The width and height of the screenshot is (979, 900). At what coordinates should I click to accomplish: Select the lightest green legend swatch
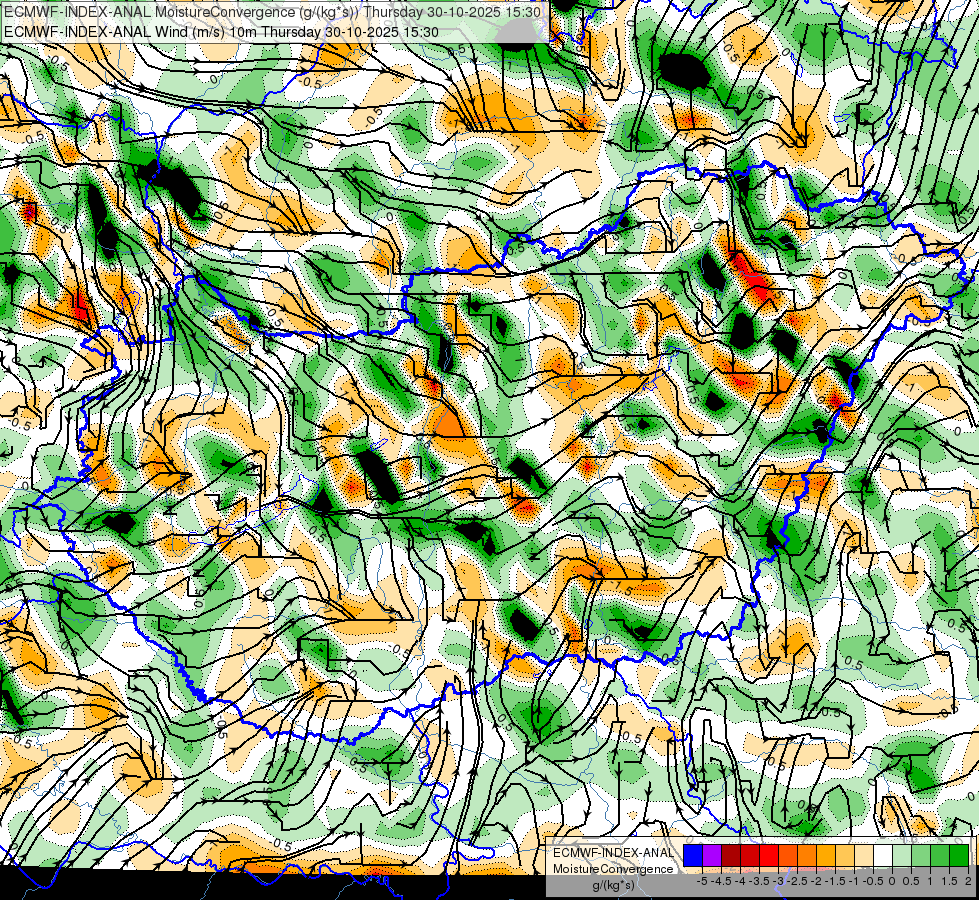point(902,856)
